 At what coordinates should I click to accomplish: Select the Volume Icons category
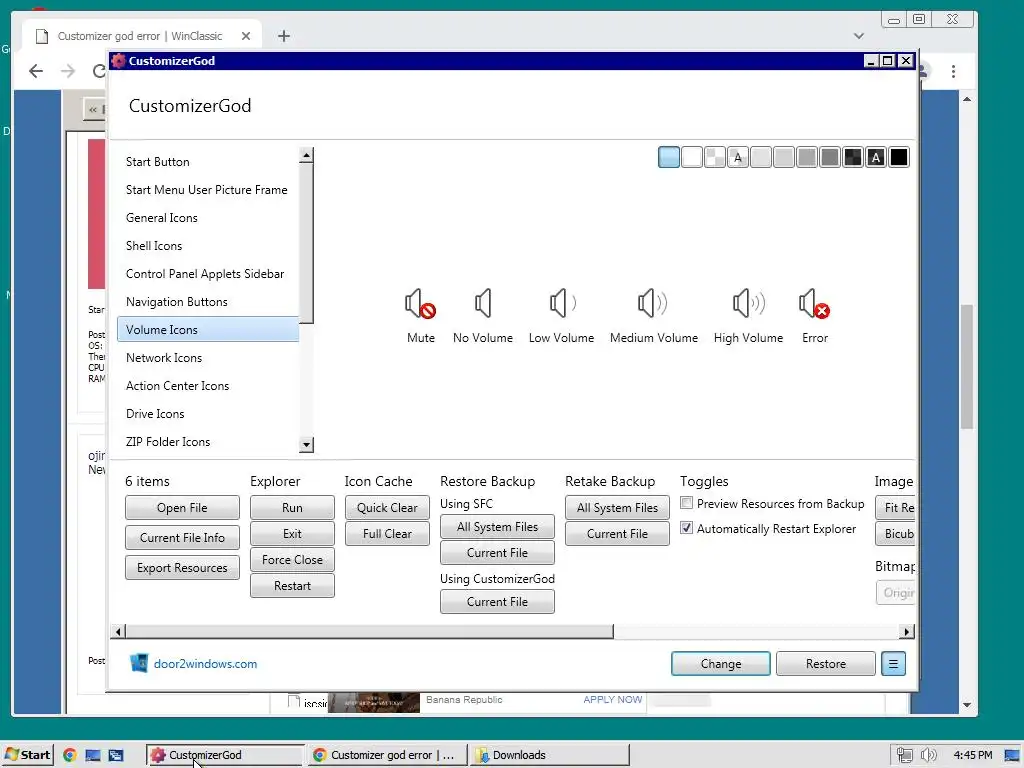208,330
